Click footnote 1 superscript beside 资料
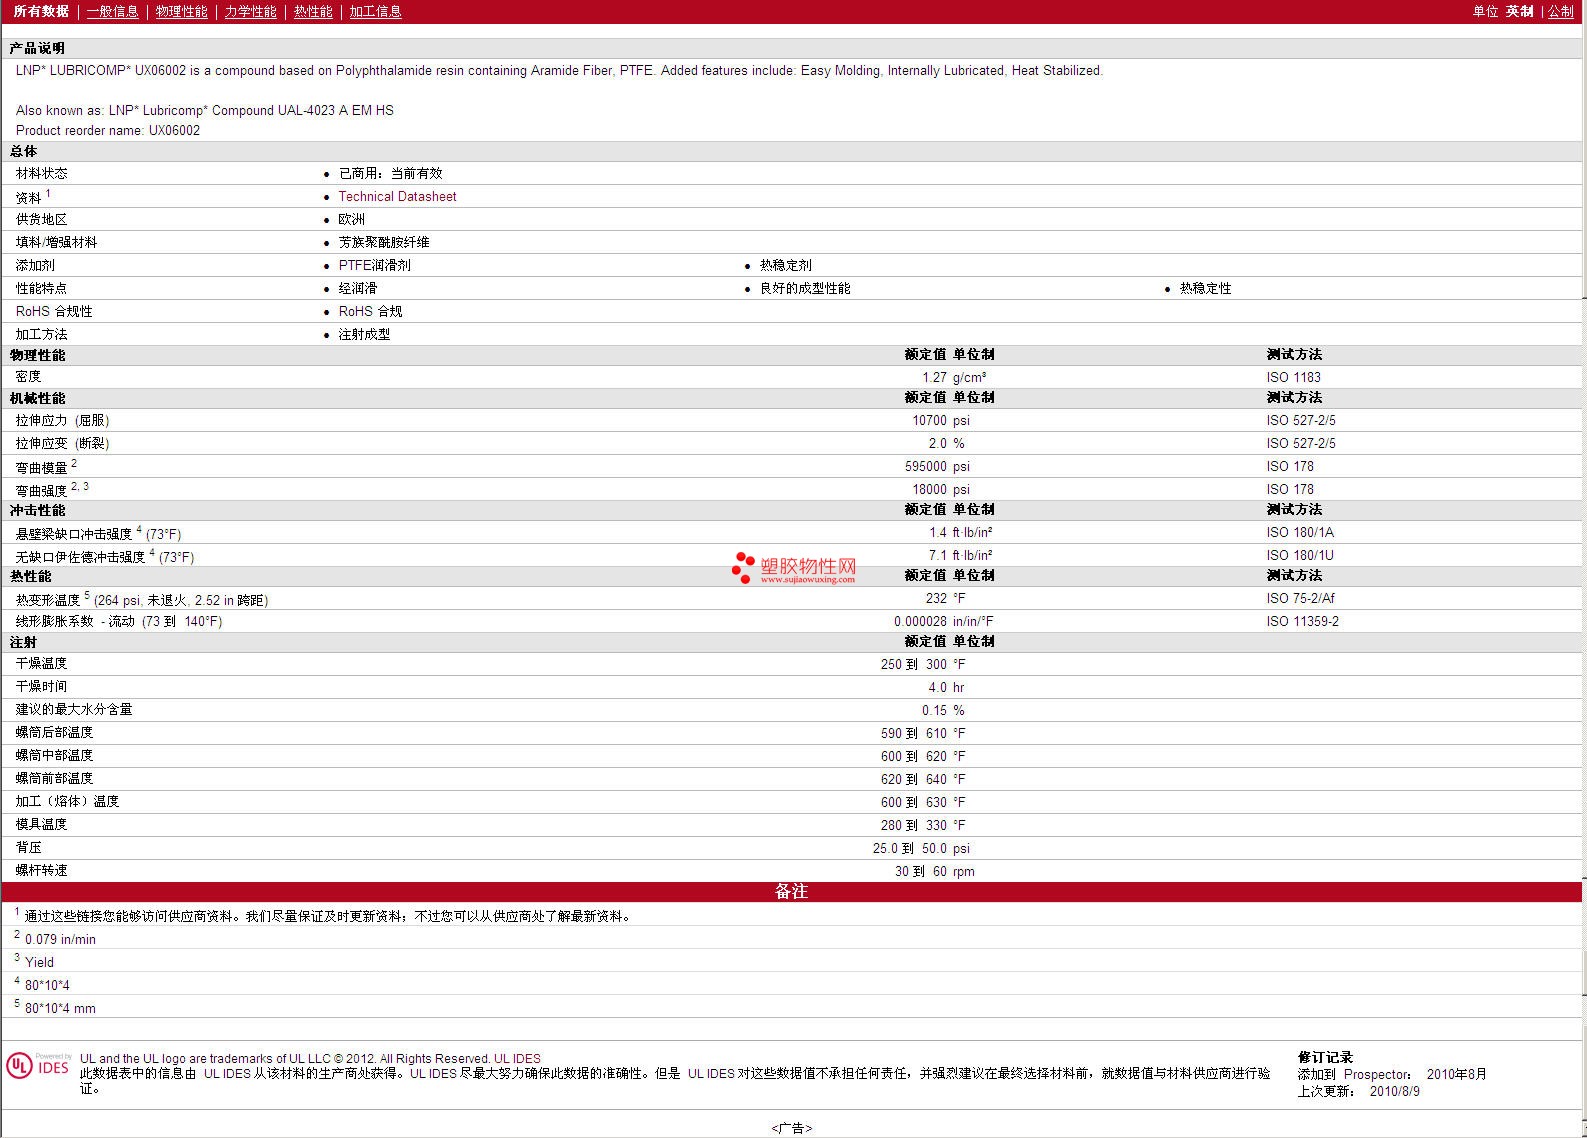The image size is (1587, 1138). tap(48, 193)
